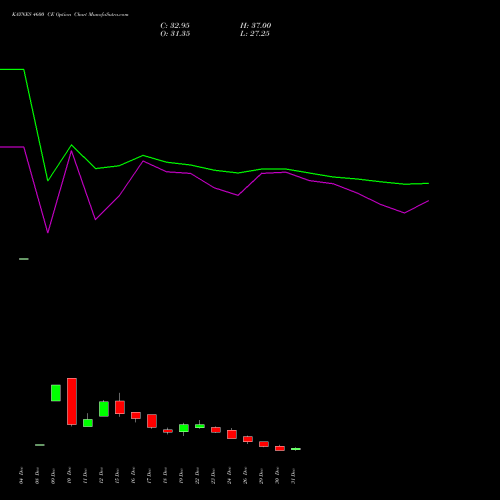Click the 09 Dec date label
Image resolution: width=500 pixels, height=500 pixels.
click(x=54, y=476)
